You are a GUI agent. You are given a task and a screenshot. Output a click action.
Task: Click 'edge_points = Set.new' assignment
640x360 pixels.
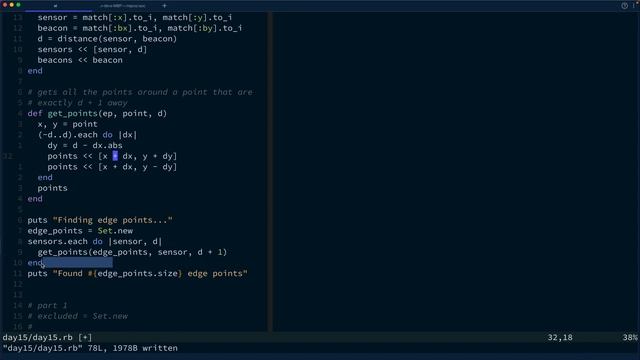[x=80, y=231]
